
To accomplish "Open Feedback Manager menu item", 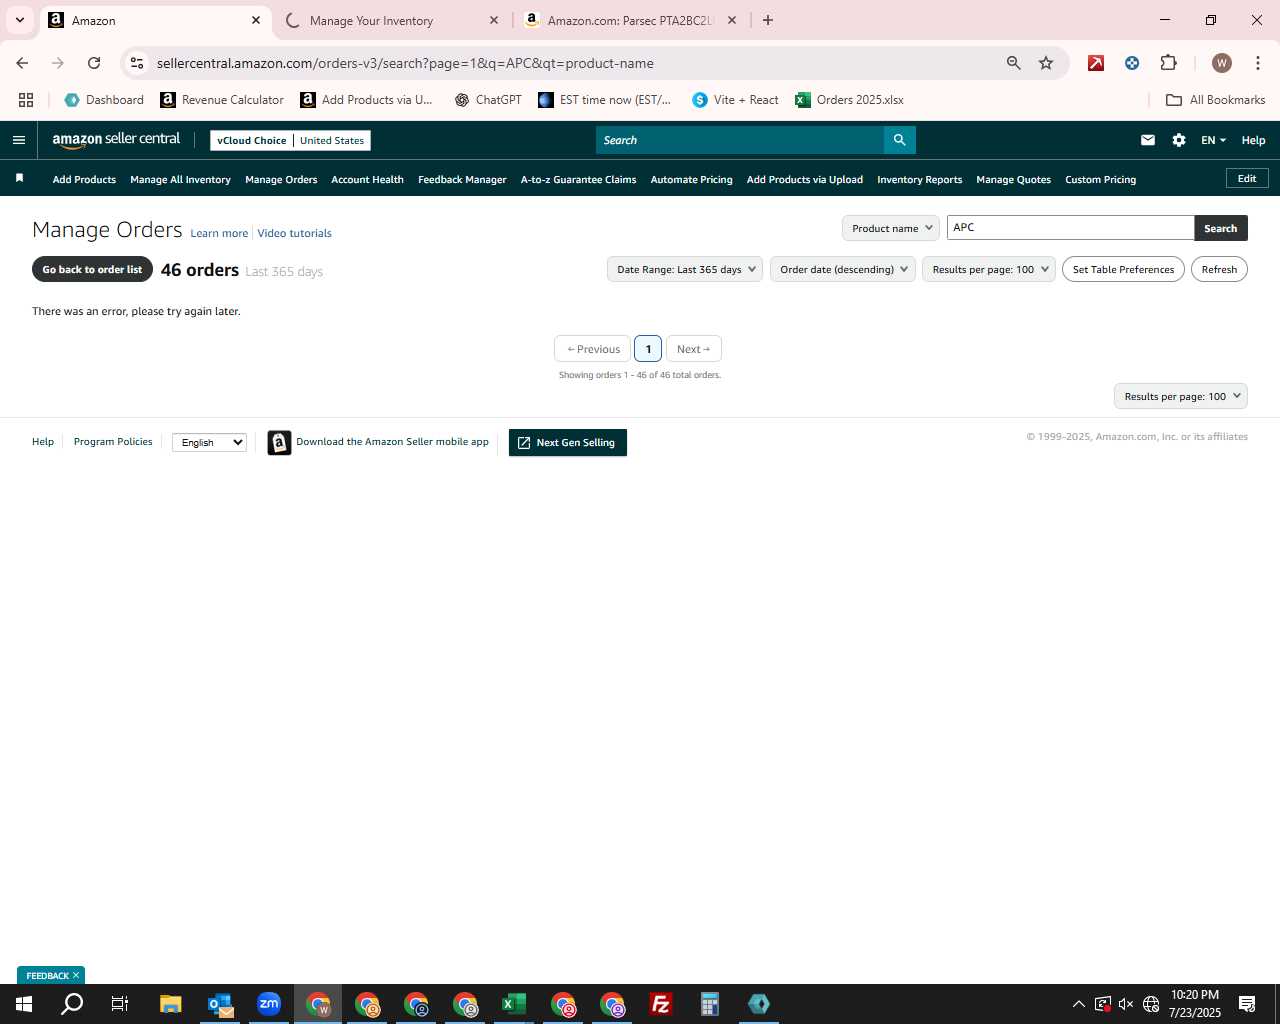I will click(x=462, y=179).
